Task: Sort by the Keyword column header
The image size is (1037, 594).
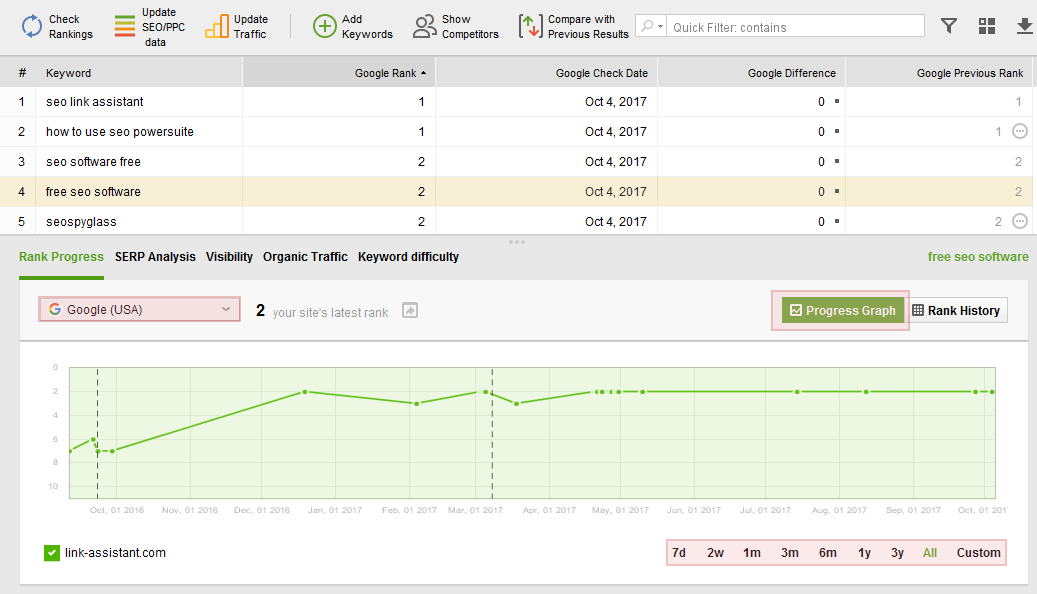Action: tap(139, 73)
